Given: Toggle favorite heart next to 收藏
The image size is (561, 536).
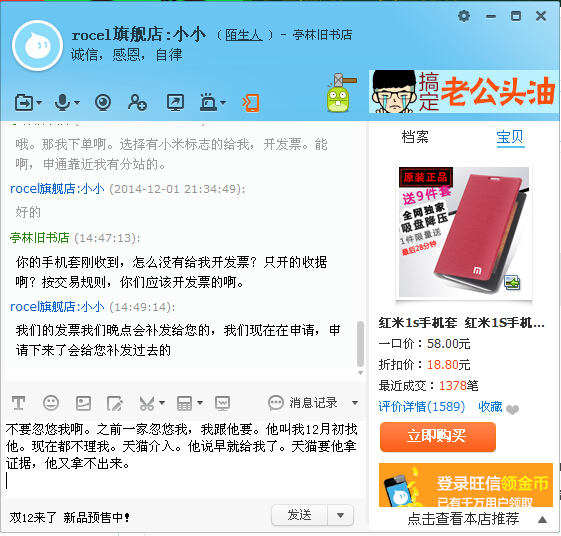Looking at the screenshot, I should click(512, 409).
